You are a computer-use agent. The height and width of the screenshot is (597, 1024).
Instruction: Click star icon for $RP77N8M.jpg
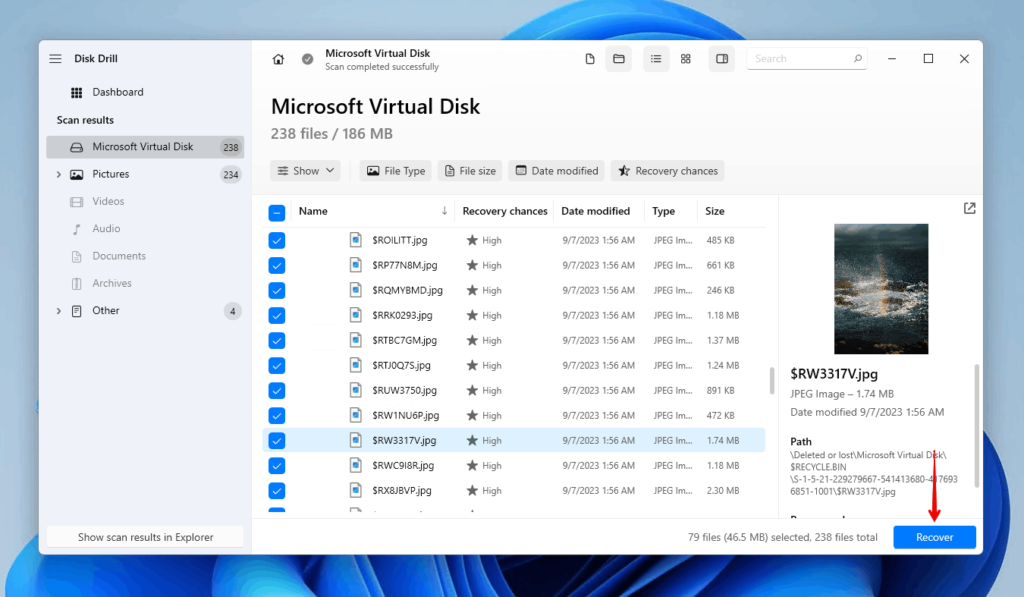coord(472,265)
